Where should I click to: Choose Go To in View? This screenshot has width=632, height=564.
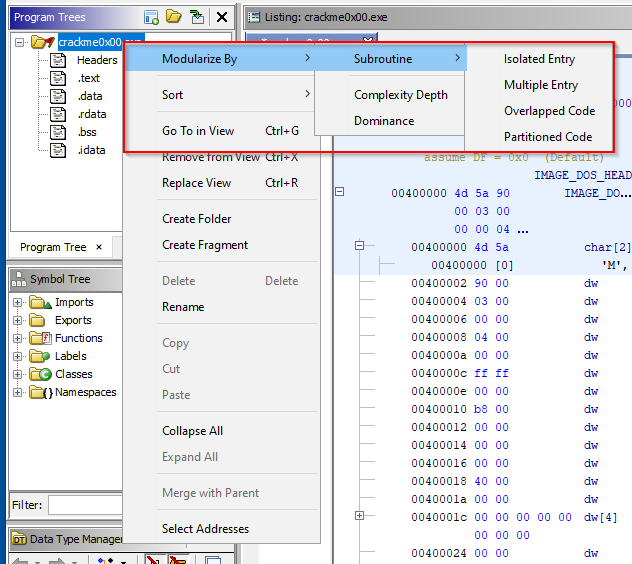tap(220, 131)
